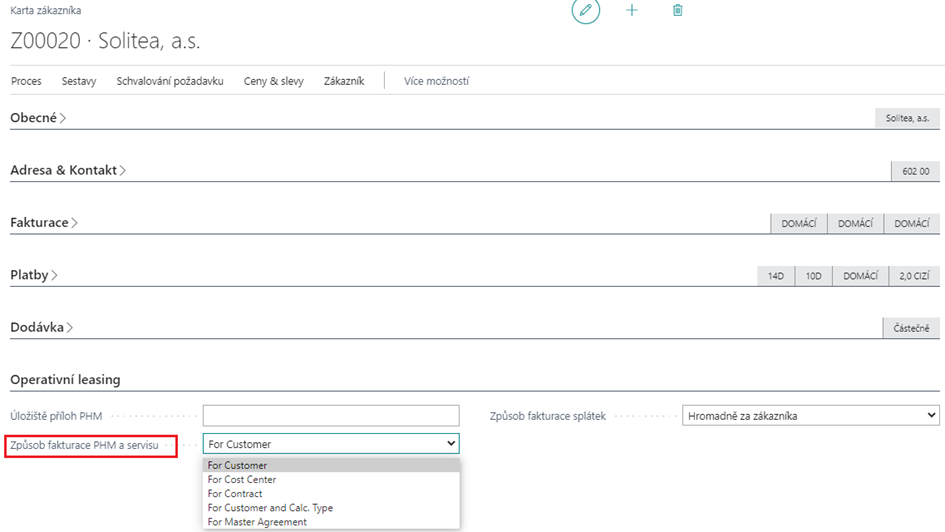The width and height of the screenshot is (945, 532).
Task: Open Schvalování požadavku menu
Action: point(170,81)
